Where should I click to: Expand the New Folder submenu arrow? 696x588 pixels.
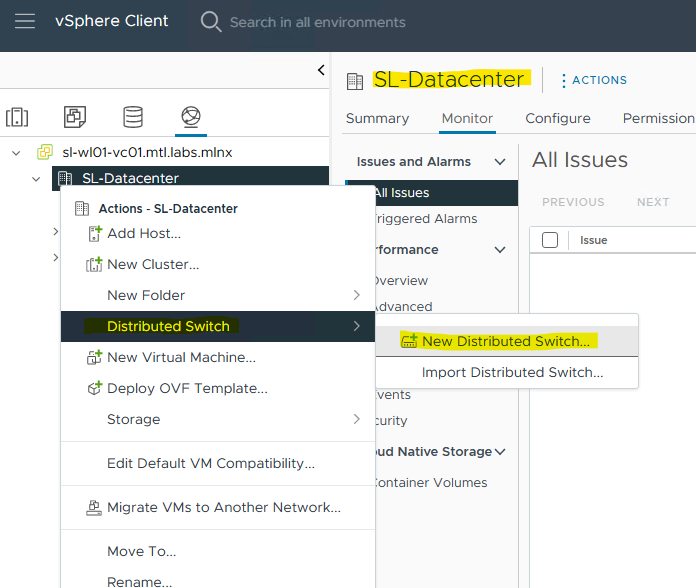point(356,295)
